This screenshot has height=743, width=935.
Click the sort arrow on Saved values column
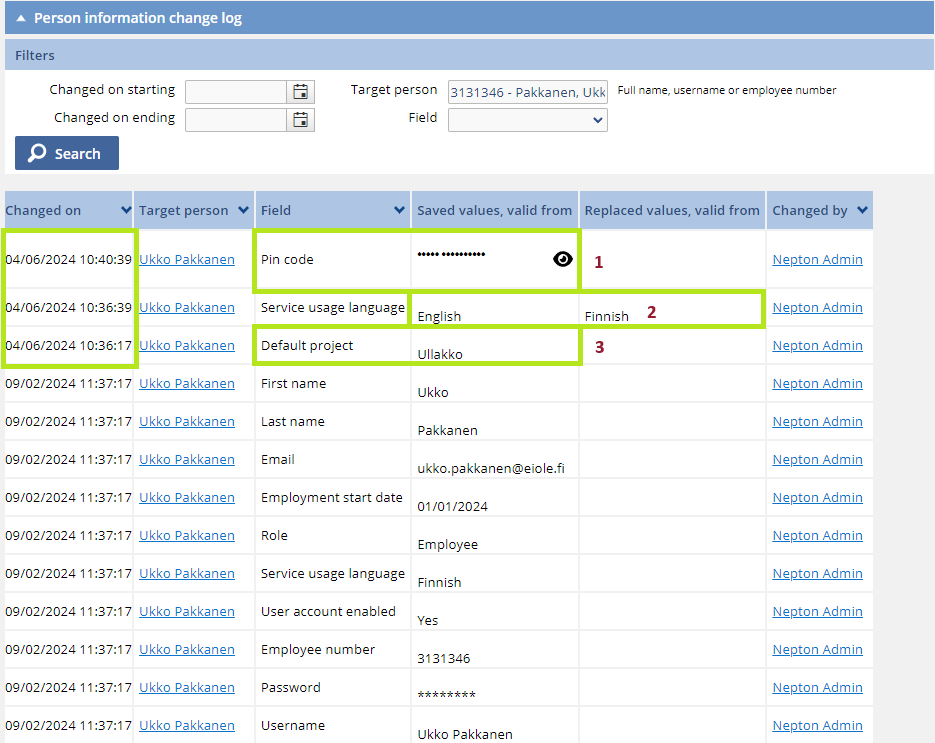click(563, 210)
